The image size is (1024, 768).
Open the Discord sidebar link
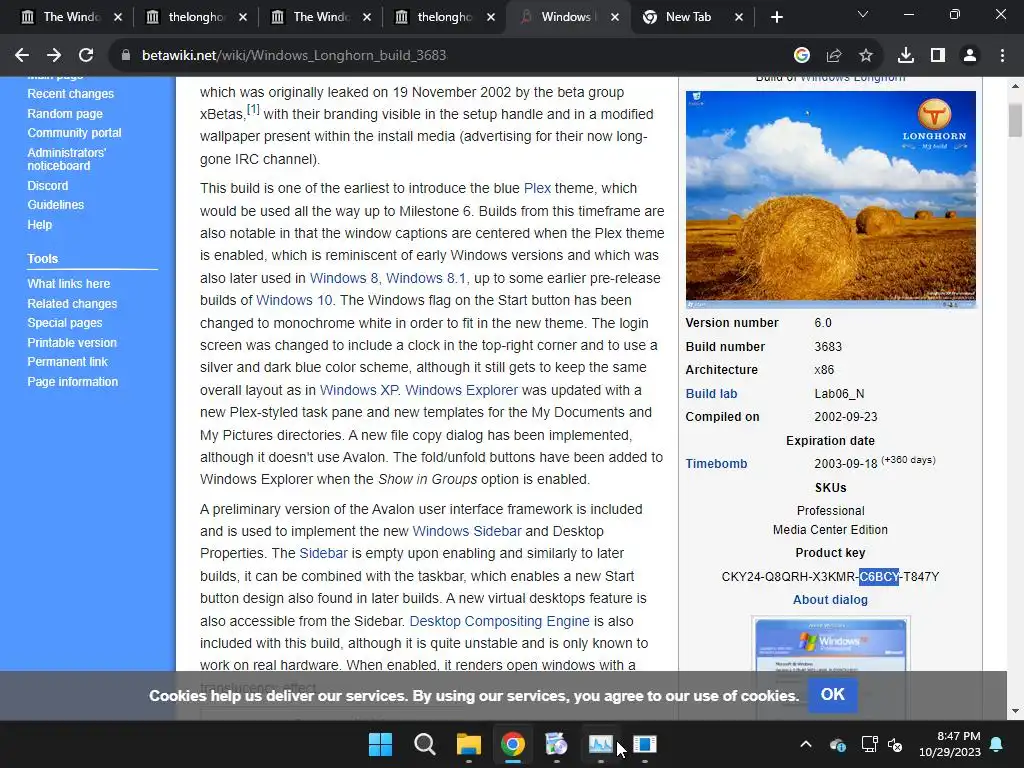click(x=48, y=185)
